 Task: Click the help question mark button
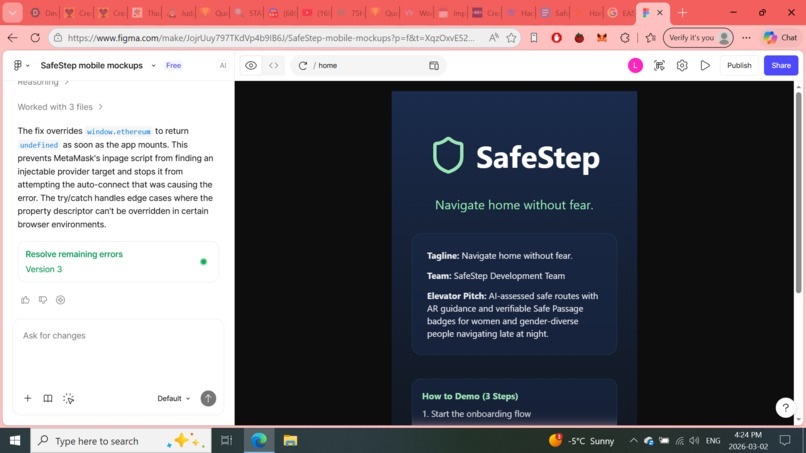click(x=785, y=408)
